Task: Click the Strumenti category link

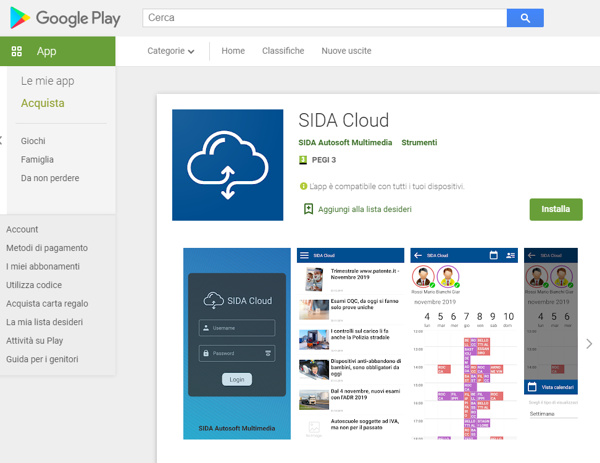Action: (419, 143)
